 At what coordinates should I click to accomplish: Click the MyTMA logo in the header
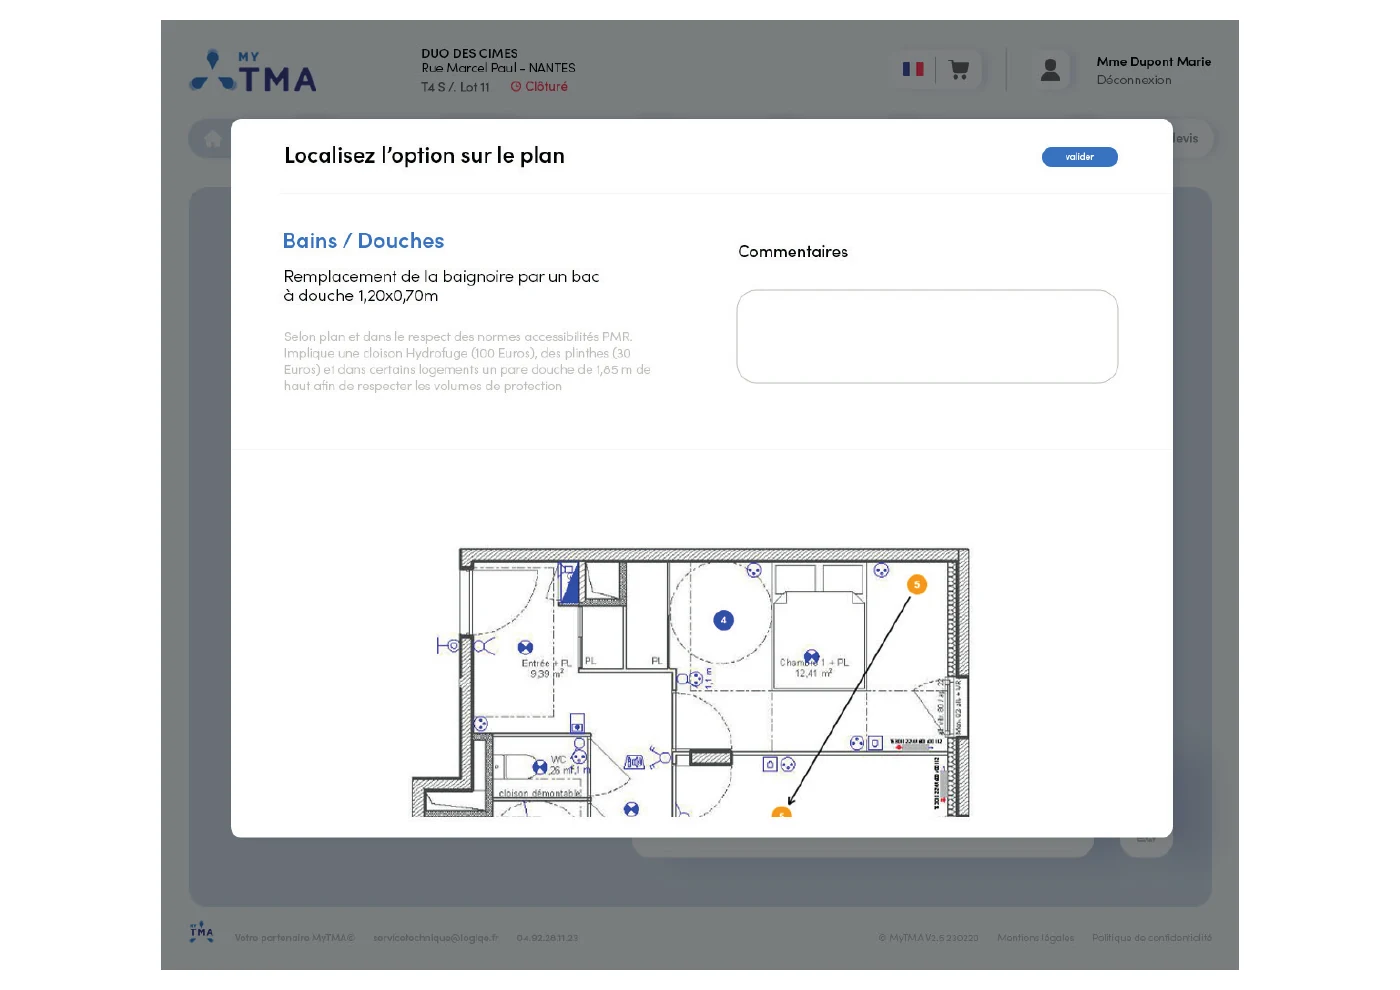(x=253, y=71)
